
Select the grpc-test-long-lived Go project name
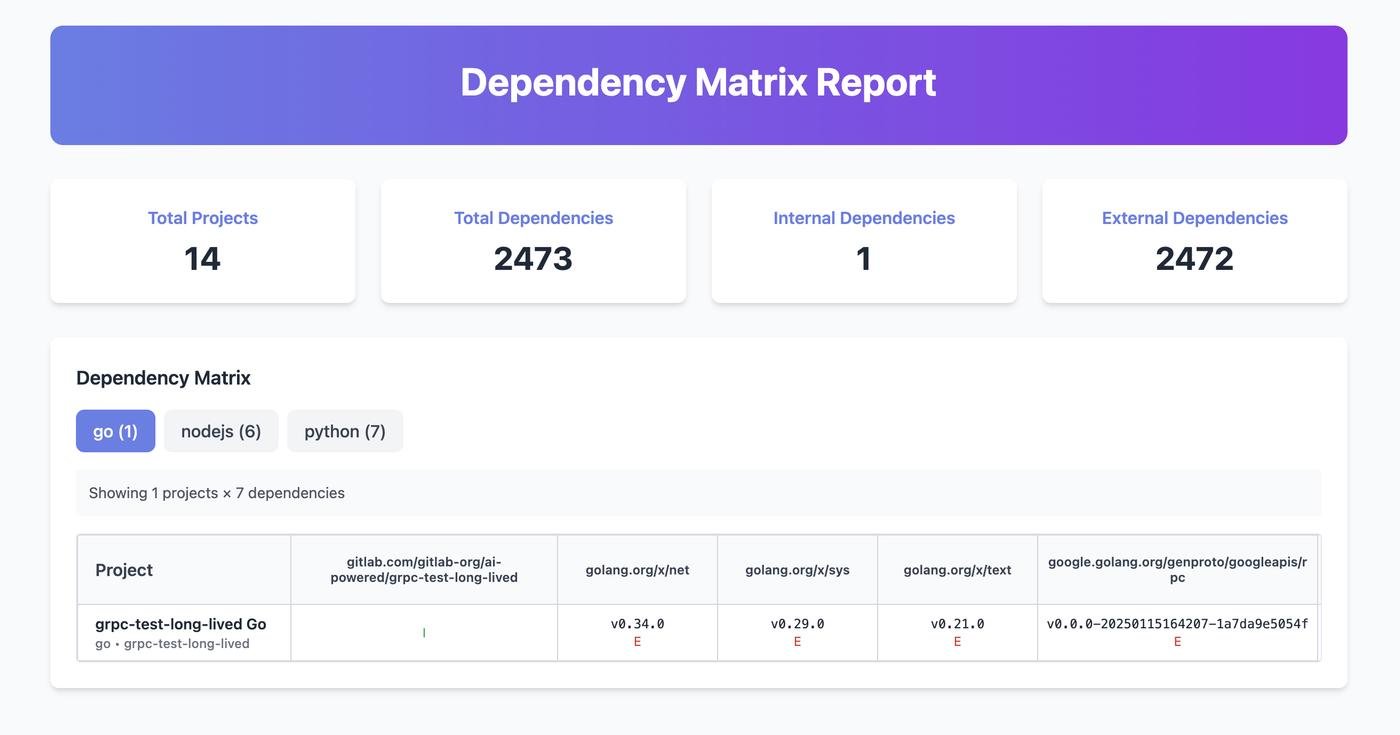point(180,624)
